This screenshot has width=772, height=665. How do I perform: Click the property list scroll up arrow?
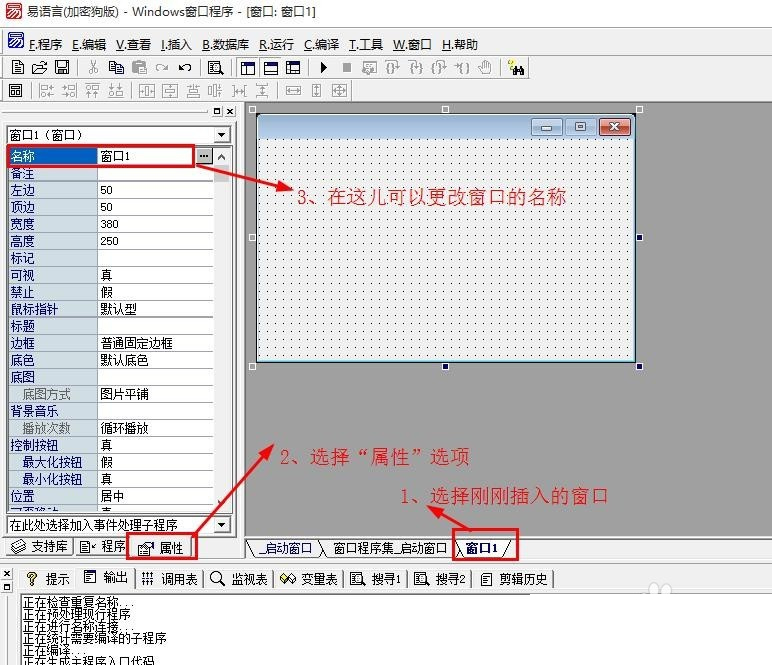[222, 157]
